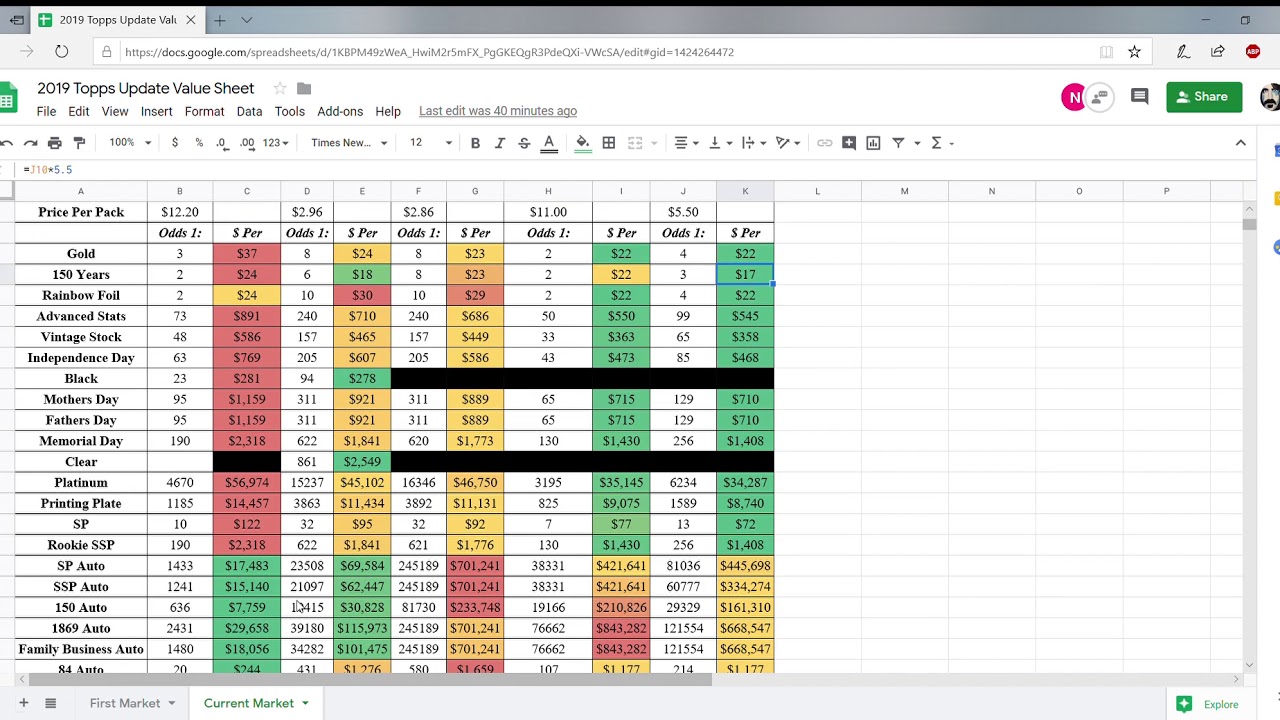The width and height of the screenshot is (1280, 720).
Task: Toggle strikethrough formatting
Action: (524, 143)
